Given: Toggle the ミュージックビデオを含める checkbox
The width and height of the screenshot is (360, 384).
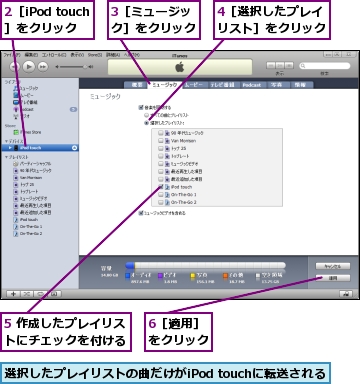Looking at the screenshot, I should coord(141,213).
